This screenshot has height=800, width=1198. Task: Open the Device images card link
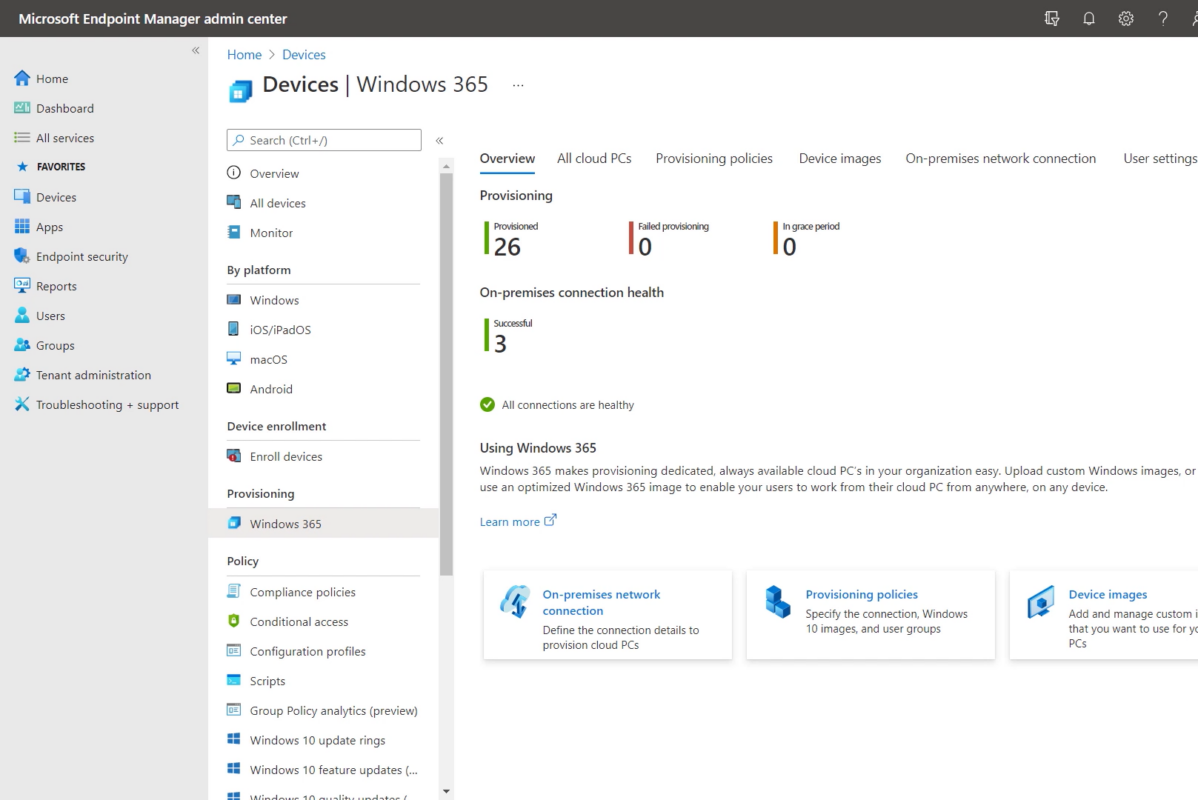(1107, 594)
